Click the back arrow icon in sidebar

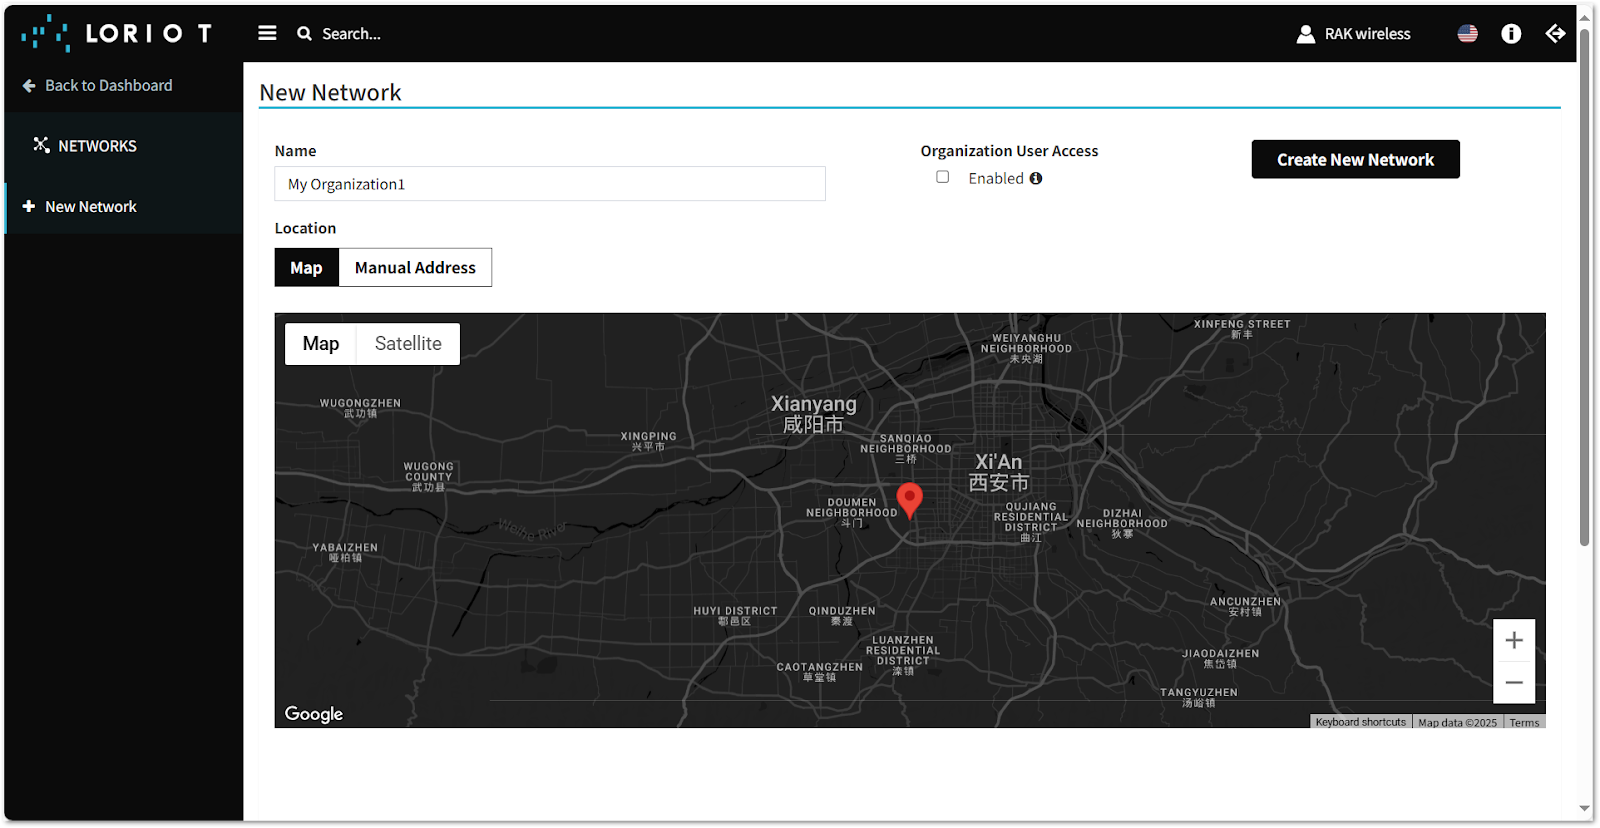(29, 86)
